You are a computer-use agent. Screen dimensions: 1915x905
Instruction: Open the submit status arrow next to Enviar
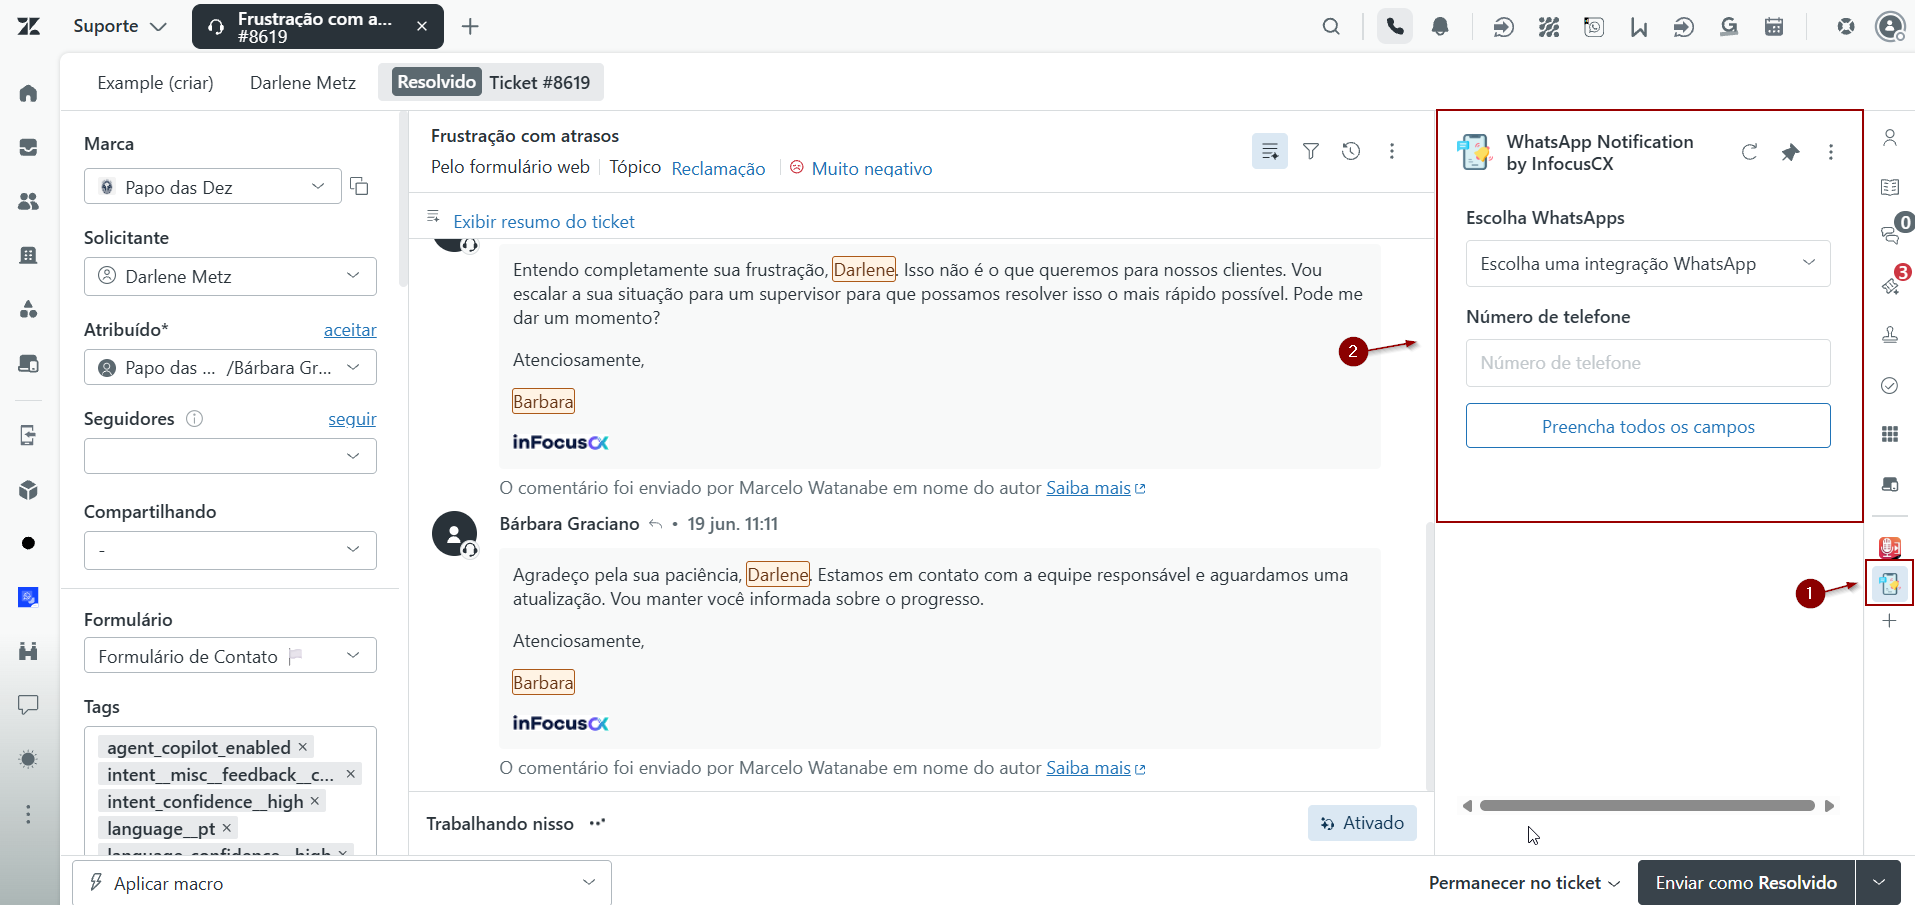1879,882
